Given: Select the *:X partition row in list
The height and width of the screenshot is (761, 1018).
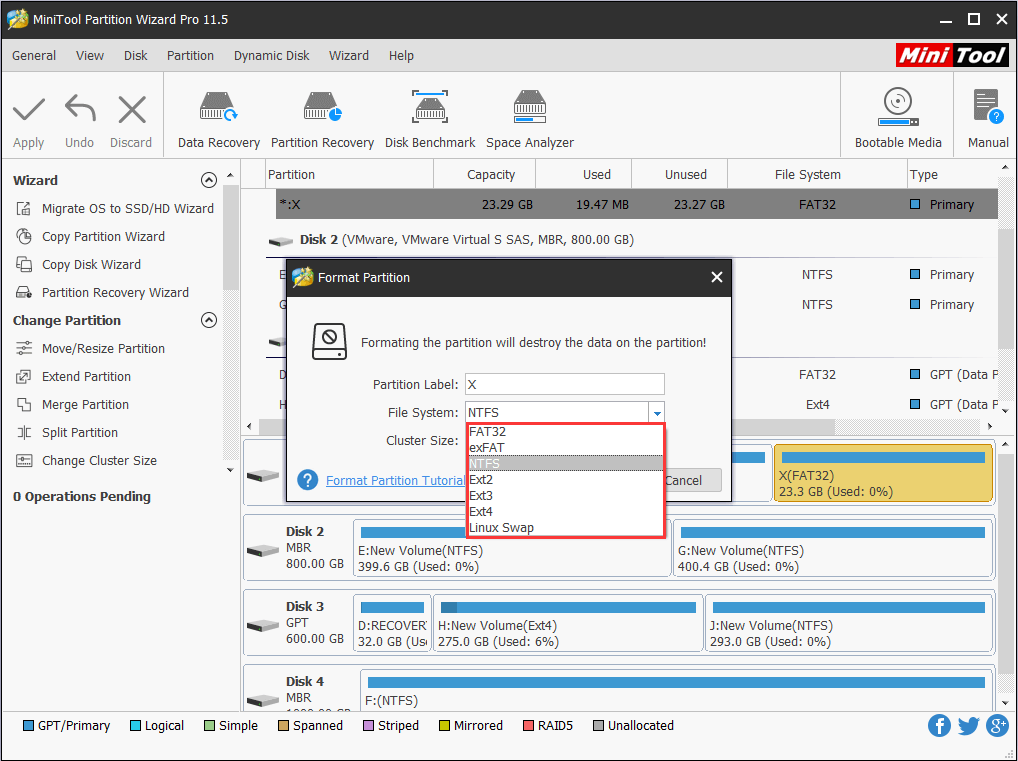Looking at the screenshot, I should (x=636, y=205).
